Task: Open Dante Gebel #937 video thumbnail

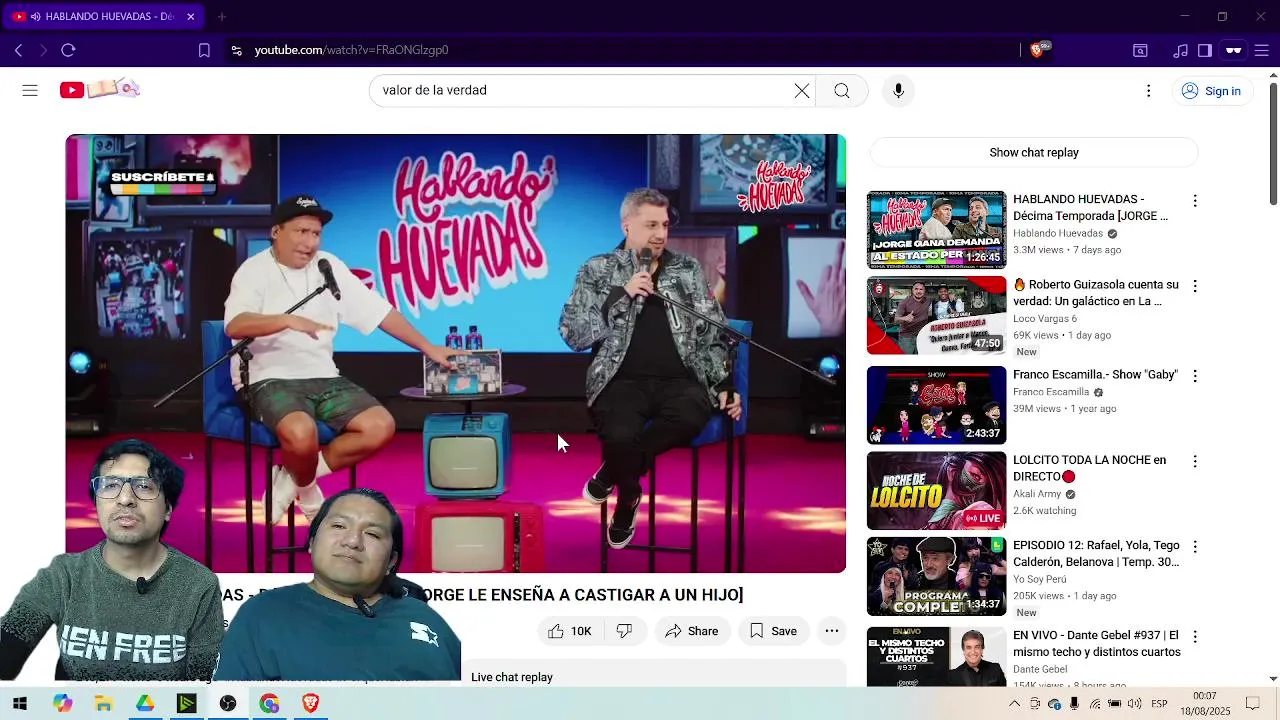Action: click(936, 656)
